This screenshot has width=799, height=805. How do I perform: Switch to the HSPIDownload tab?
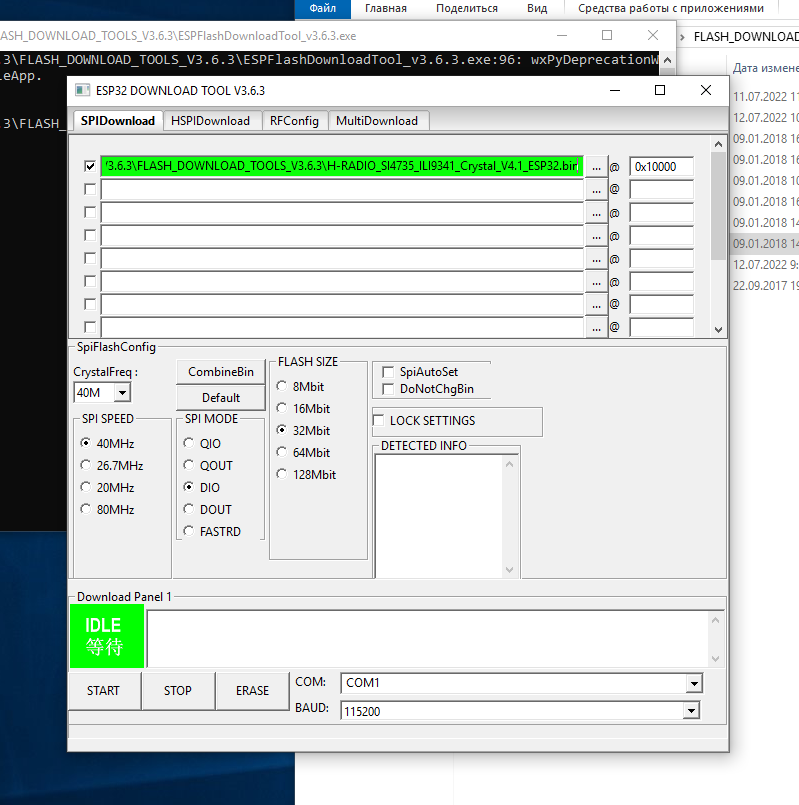pos(211,121)
